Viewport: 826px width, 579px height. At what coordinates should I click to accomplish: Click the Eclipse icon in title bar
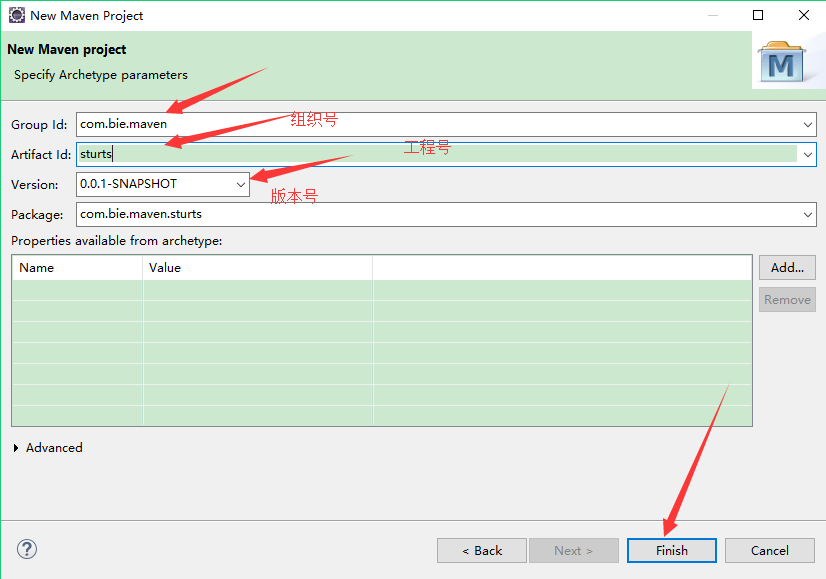pyautogui.click(x=16, y=15)
